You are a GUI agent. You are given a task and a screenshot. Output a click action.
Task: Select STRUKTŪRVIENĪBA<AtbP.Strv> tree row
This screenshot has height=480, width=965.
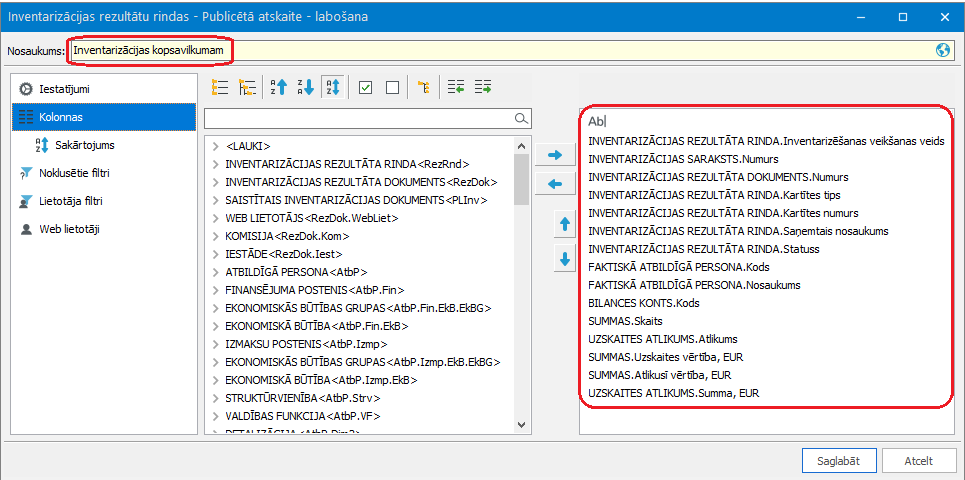359,398
